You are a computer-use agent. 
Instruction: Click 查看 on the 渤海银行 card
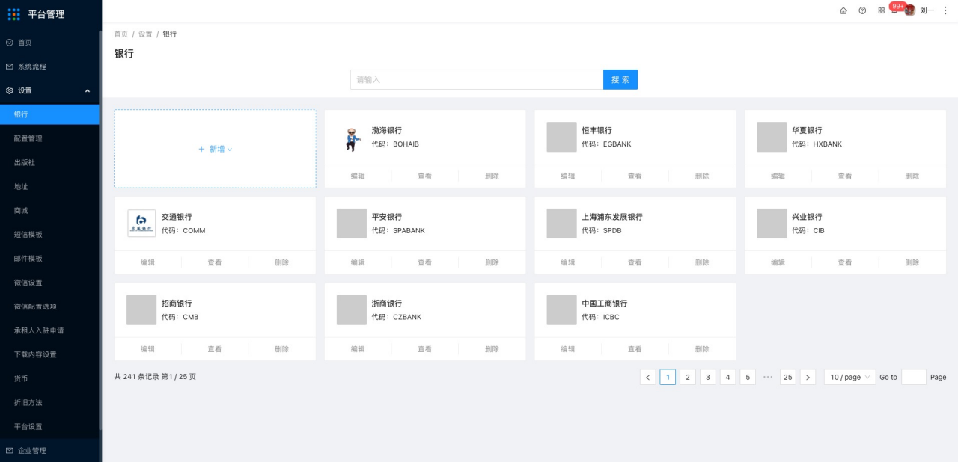coord(425,176)
